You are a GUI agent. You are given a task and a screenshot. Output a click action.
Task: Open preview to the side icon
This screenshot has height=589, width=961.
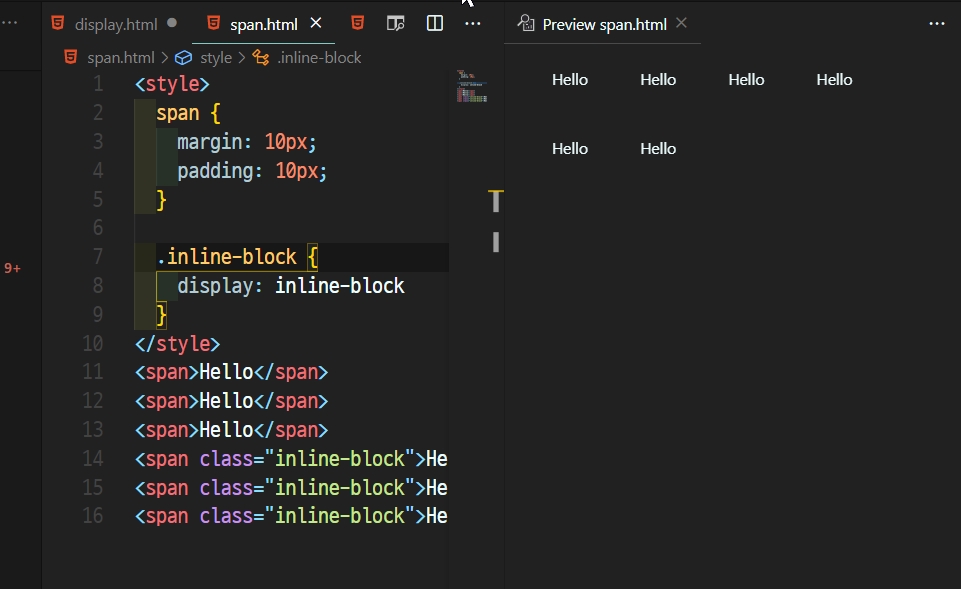point(395,23)
